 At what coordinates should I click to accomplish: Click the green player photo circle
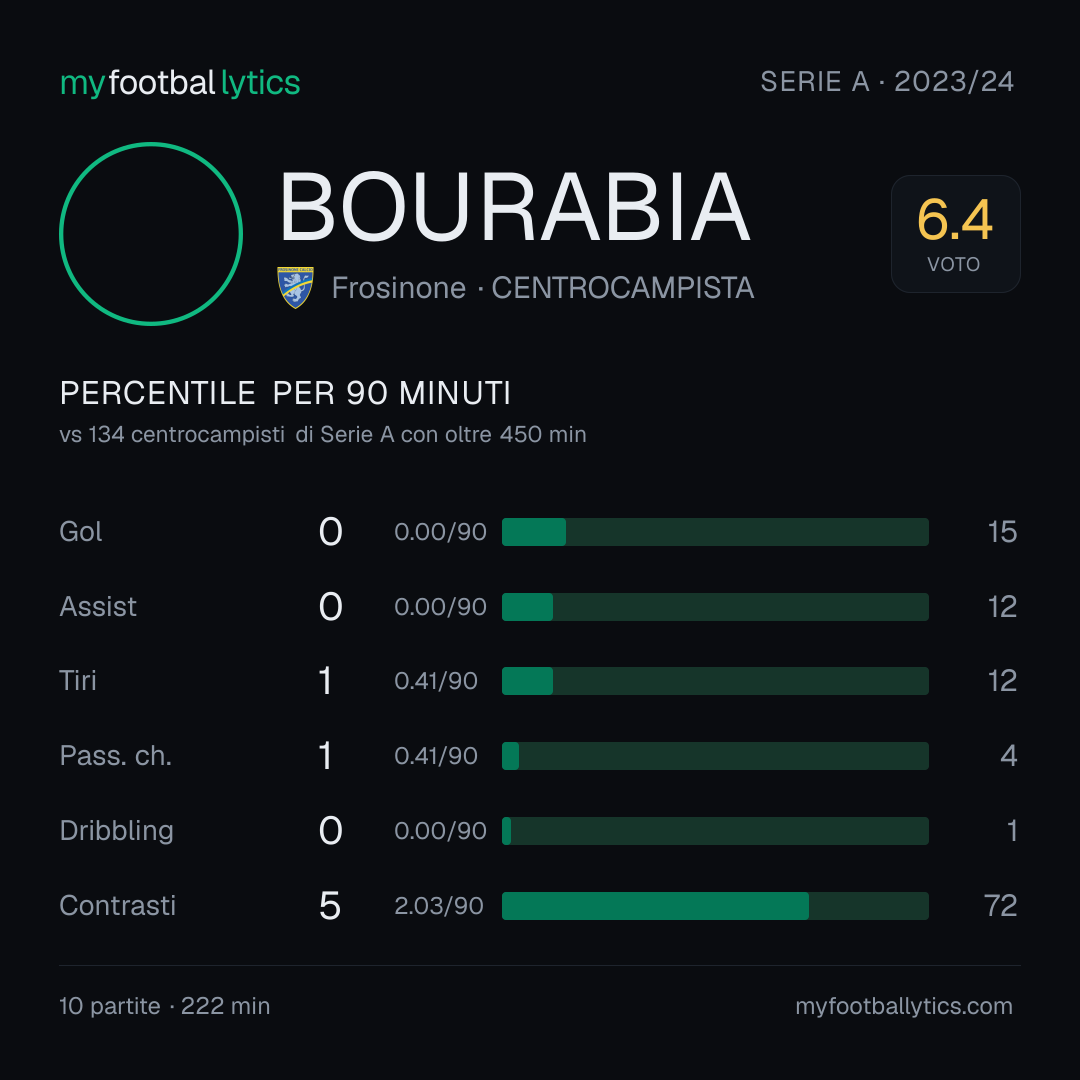pos(151,233)
